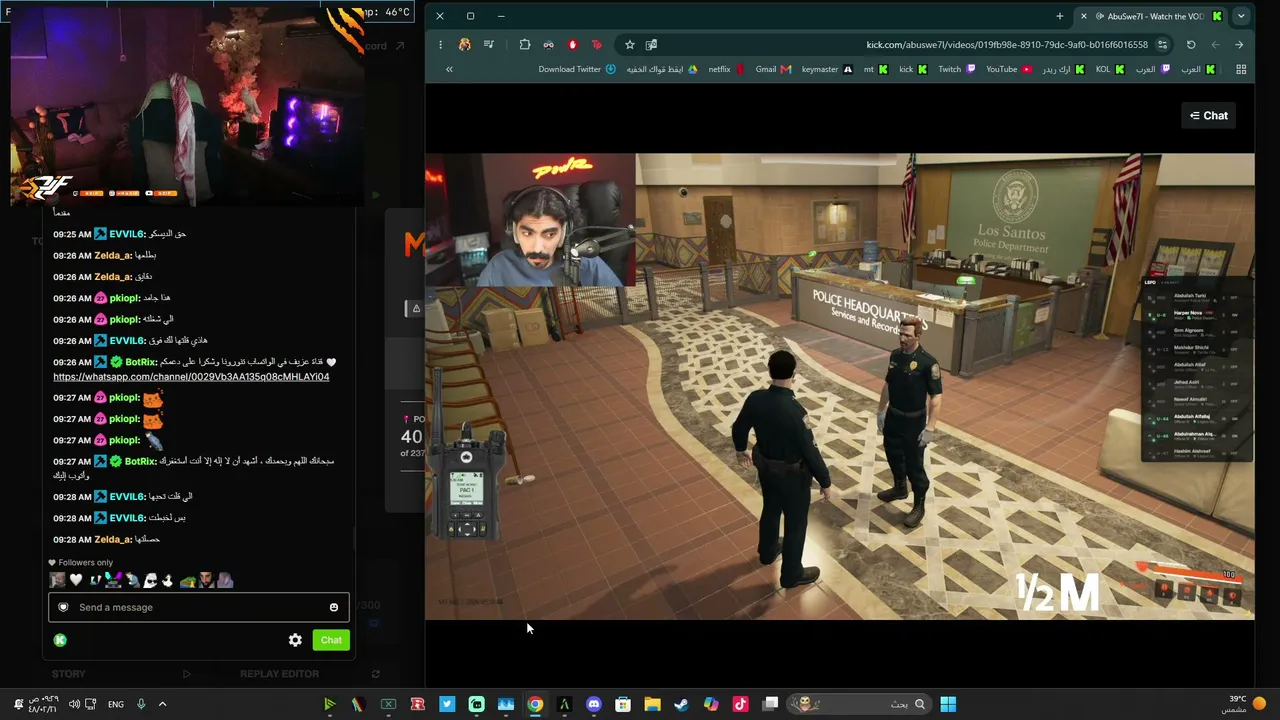Click the shield icon in the message box

point(63,607)
